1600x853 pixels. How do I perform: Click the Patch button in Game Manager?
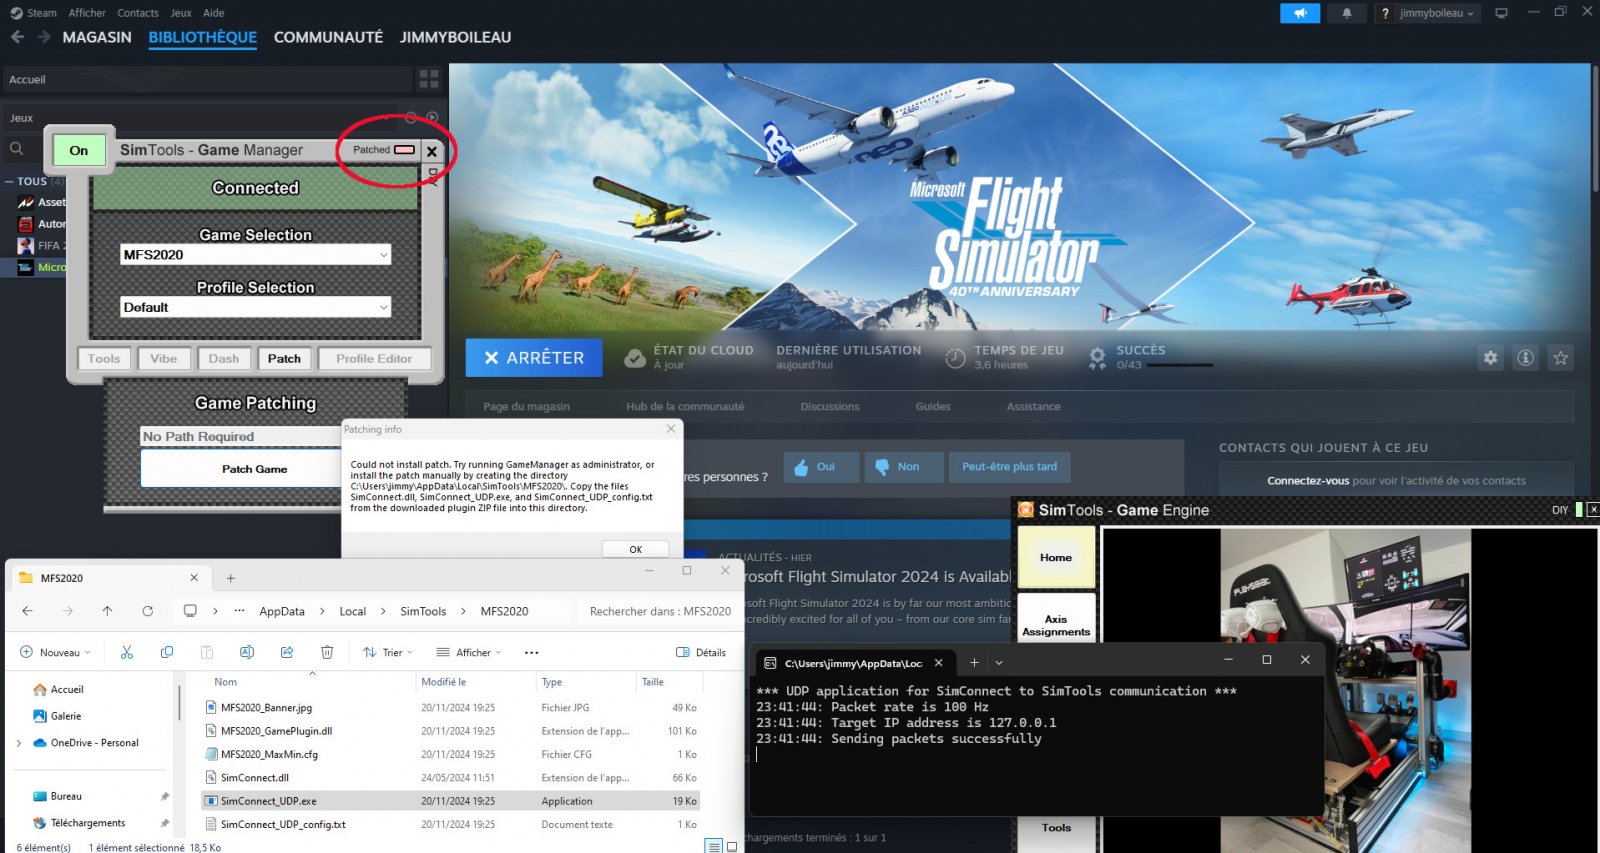284,359
